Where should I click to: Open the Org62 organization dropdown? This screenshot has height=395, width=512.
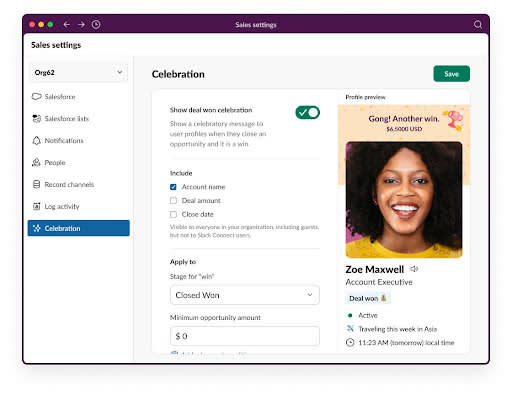click(79, 72)
